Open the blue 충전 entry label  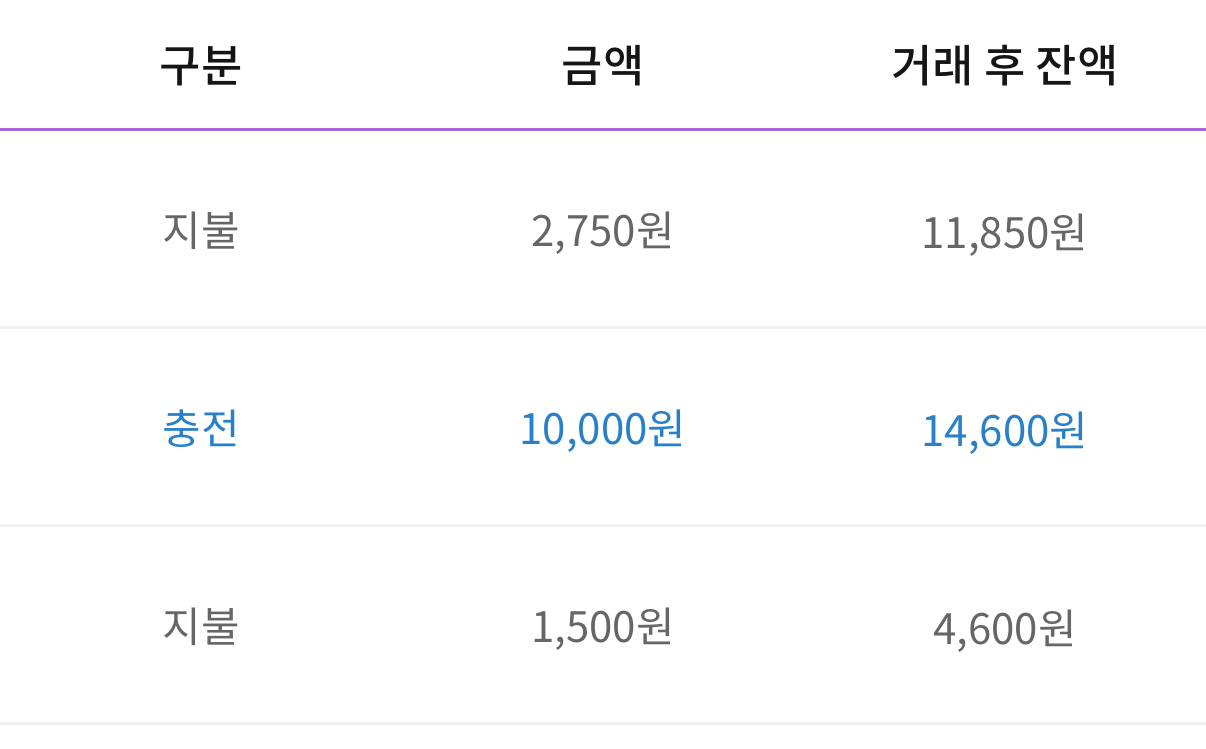click(x=200, y=429)
